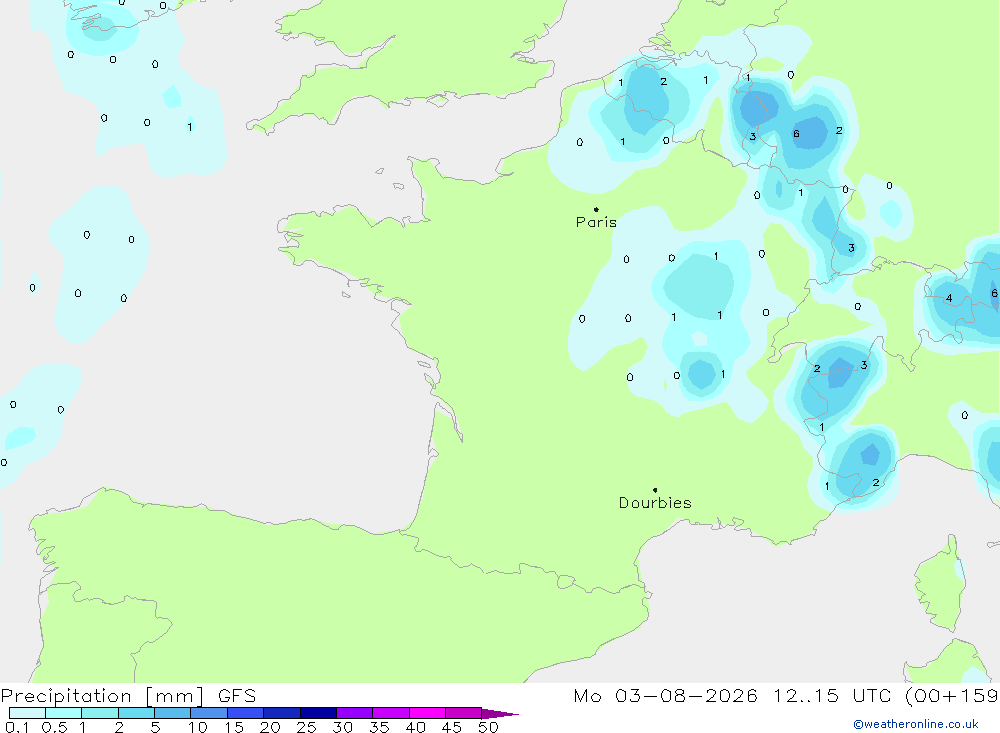1000x733 pixels.
Task: Click the Dourbies location label
Action: (655, 503)
